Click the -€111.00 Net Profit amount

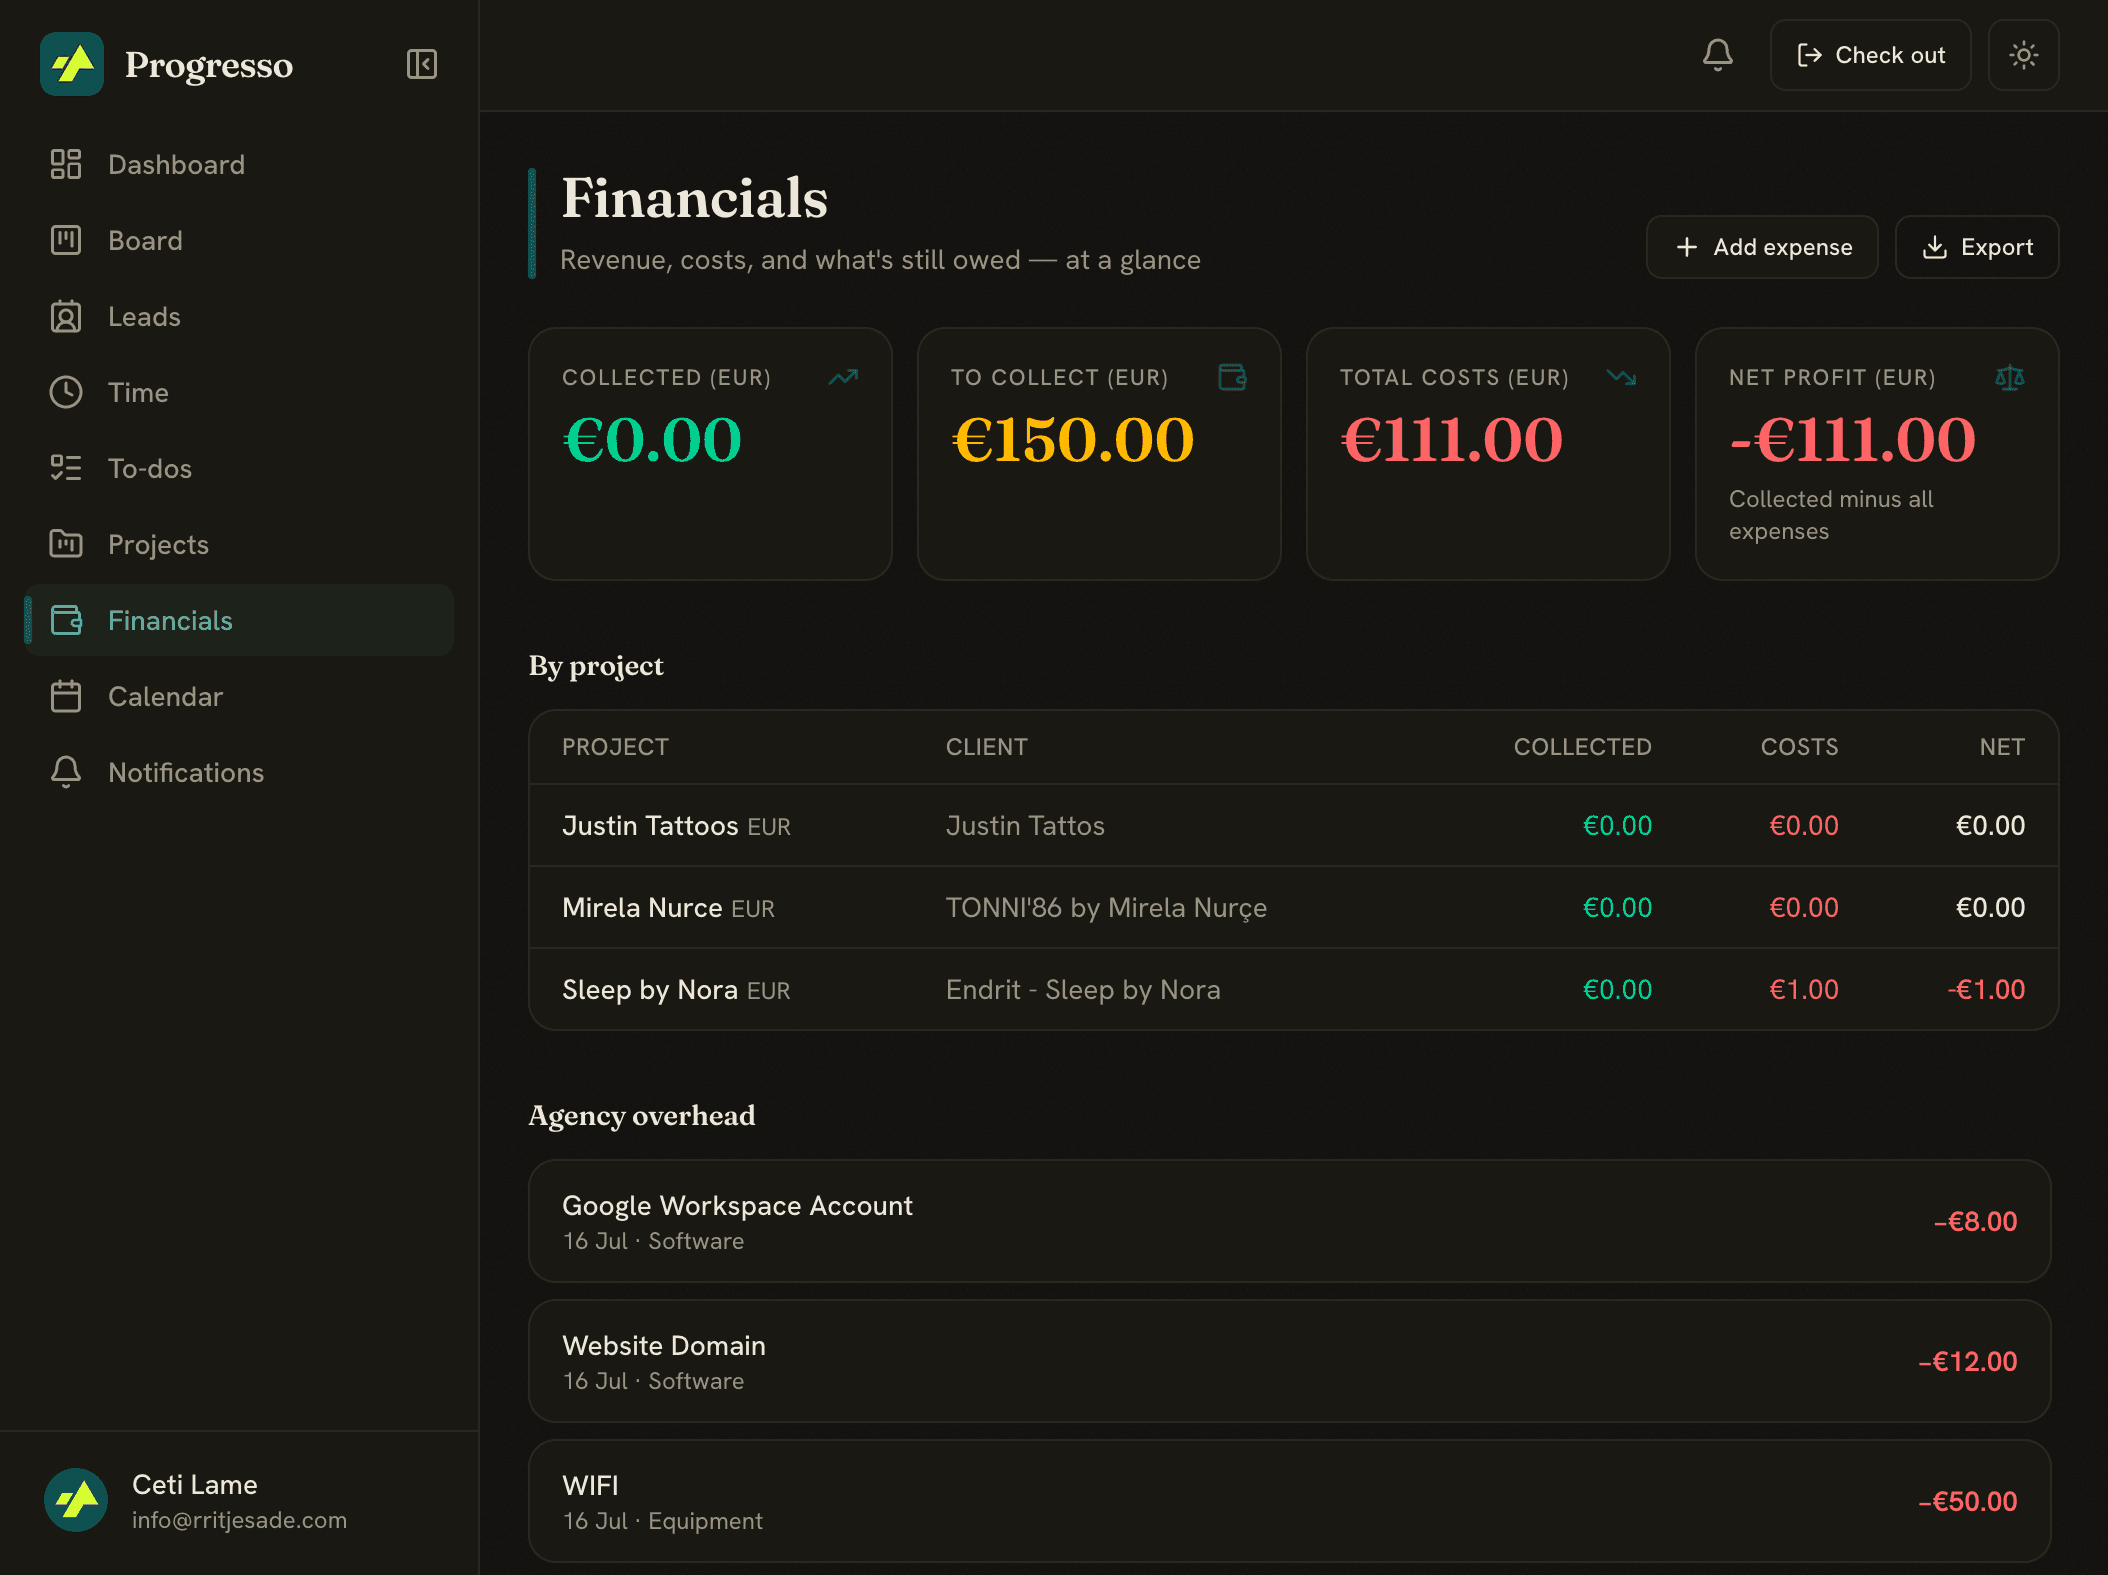[x=1852, y=440]
